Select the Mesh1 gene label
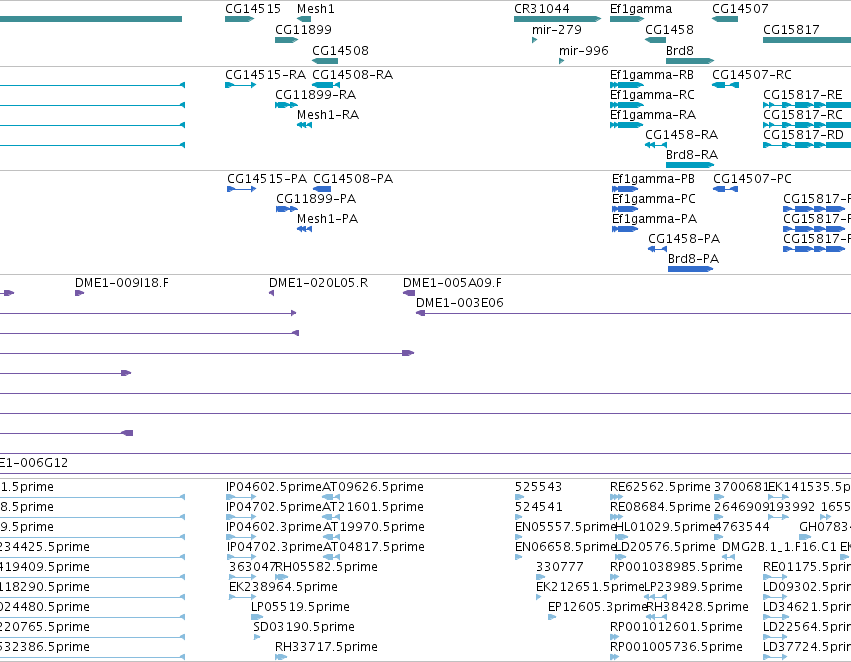This screenshot has height=662, width=851. click(316, 9)
